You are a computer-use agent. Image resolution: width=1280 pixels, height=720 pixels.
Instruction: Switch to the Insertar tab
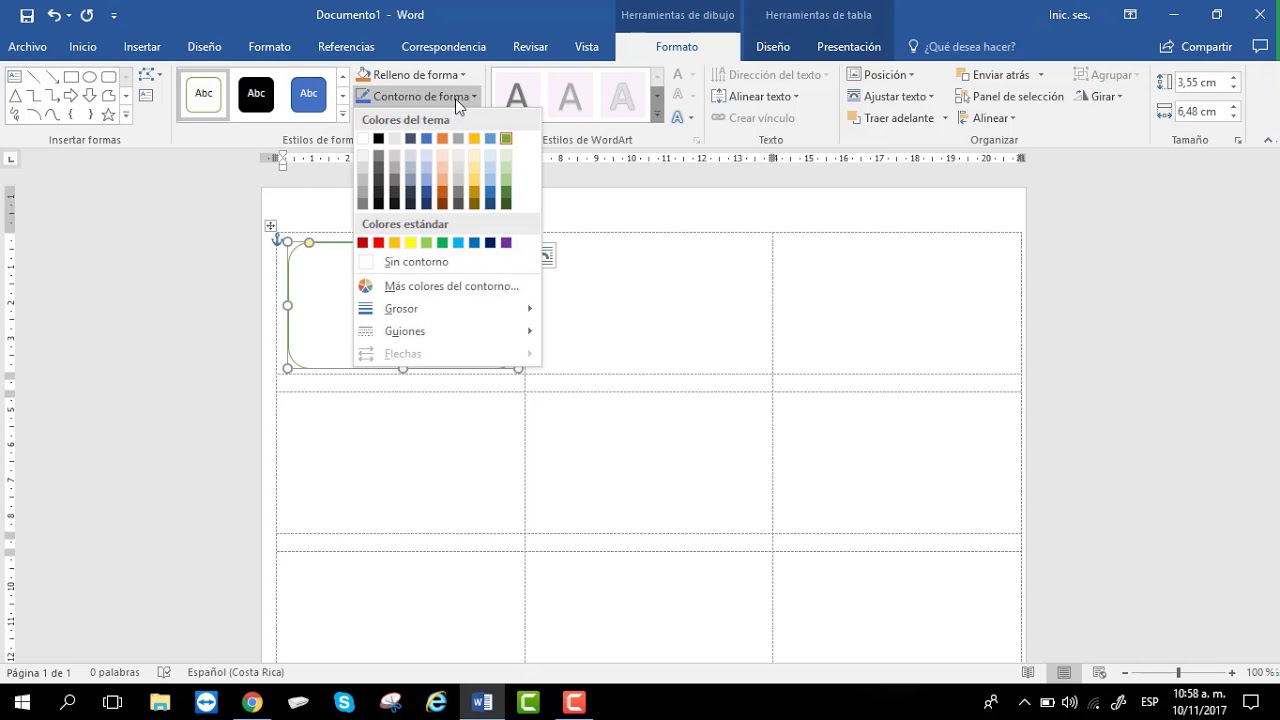point(142,47)
